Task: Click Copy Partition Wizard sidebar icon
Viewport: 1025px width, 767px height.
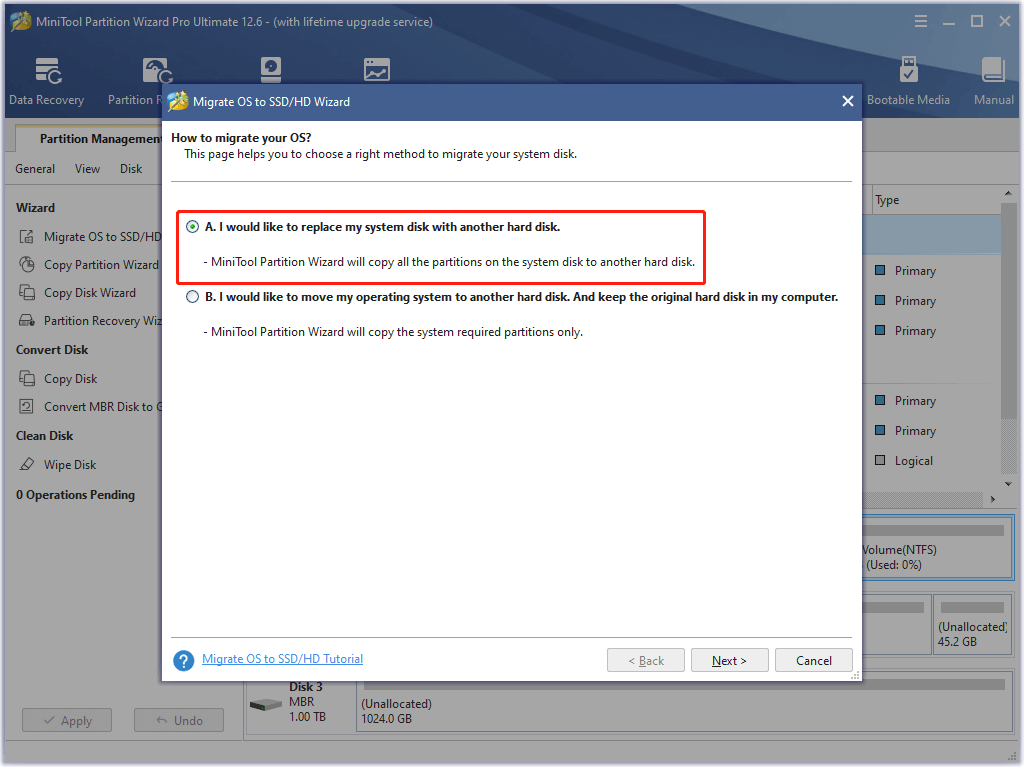Action: coord(27,264)
